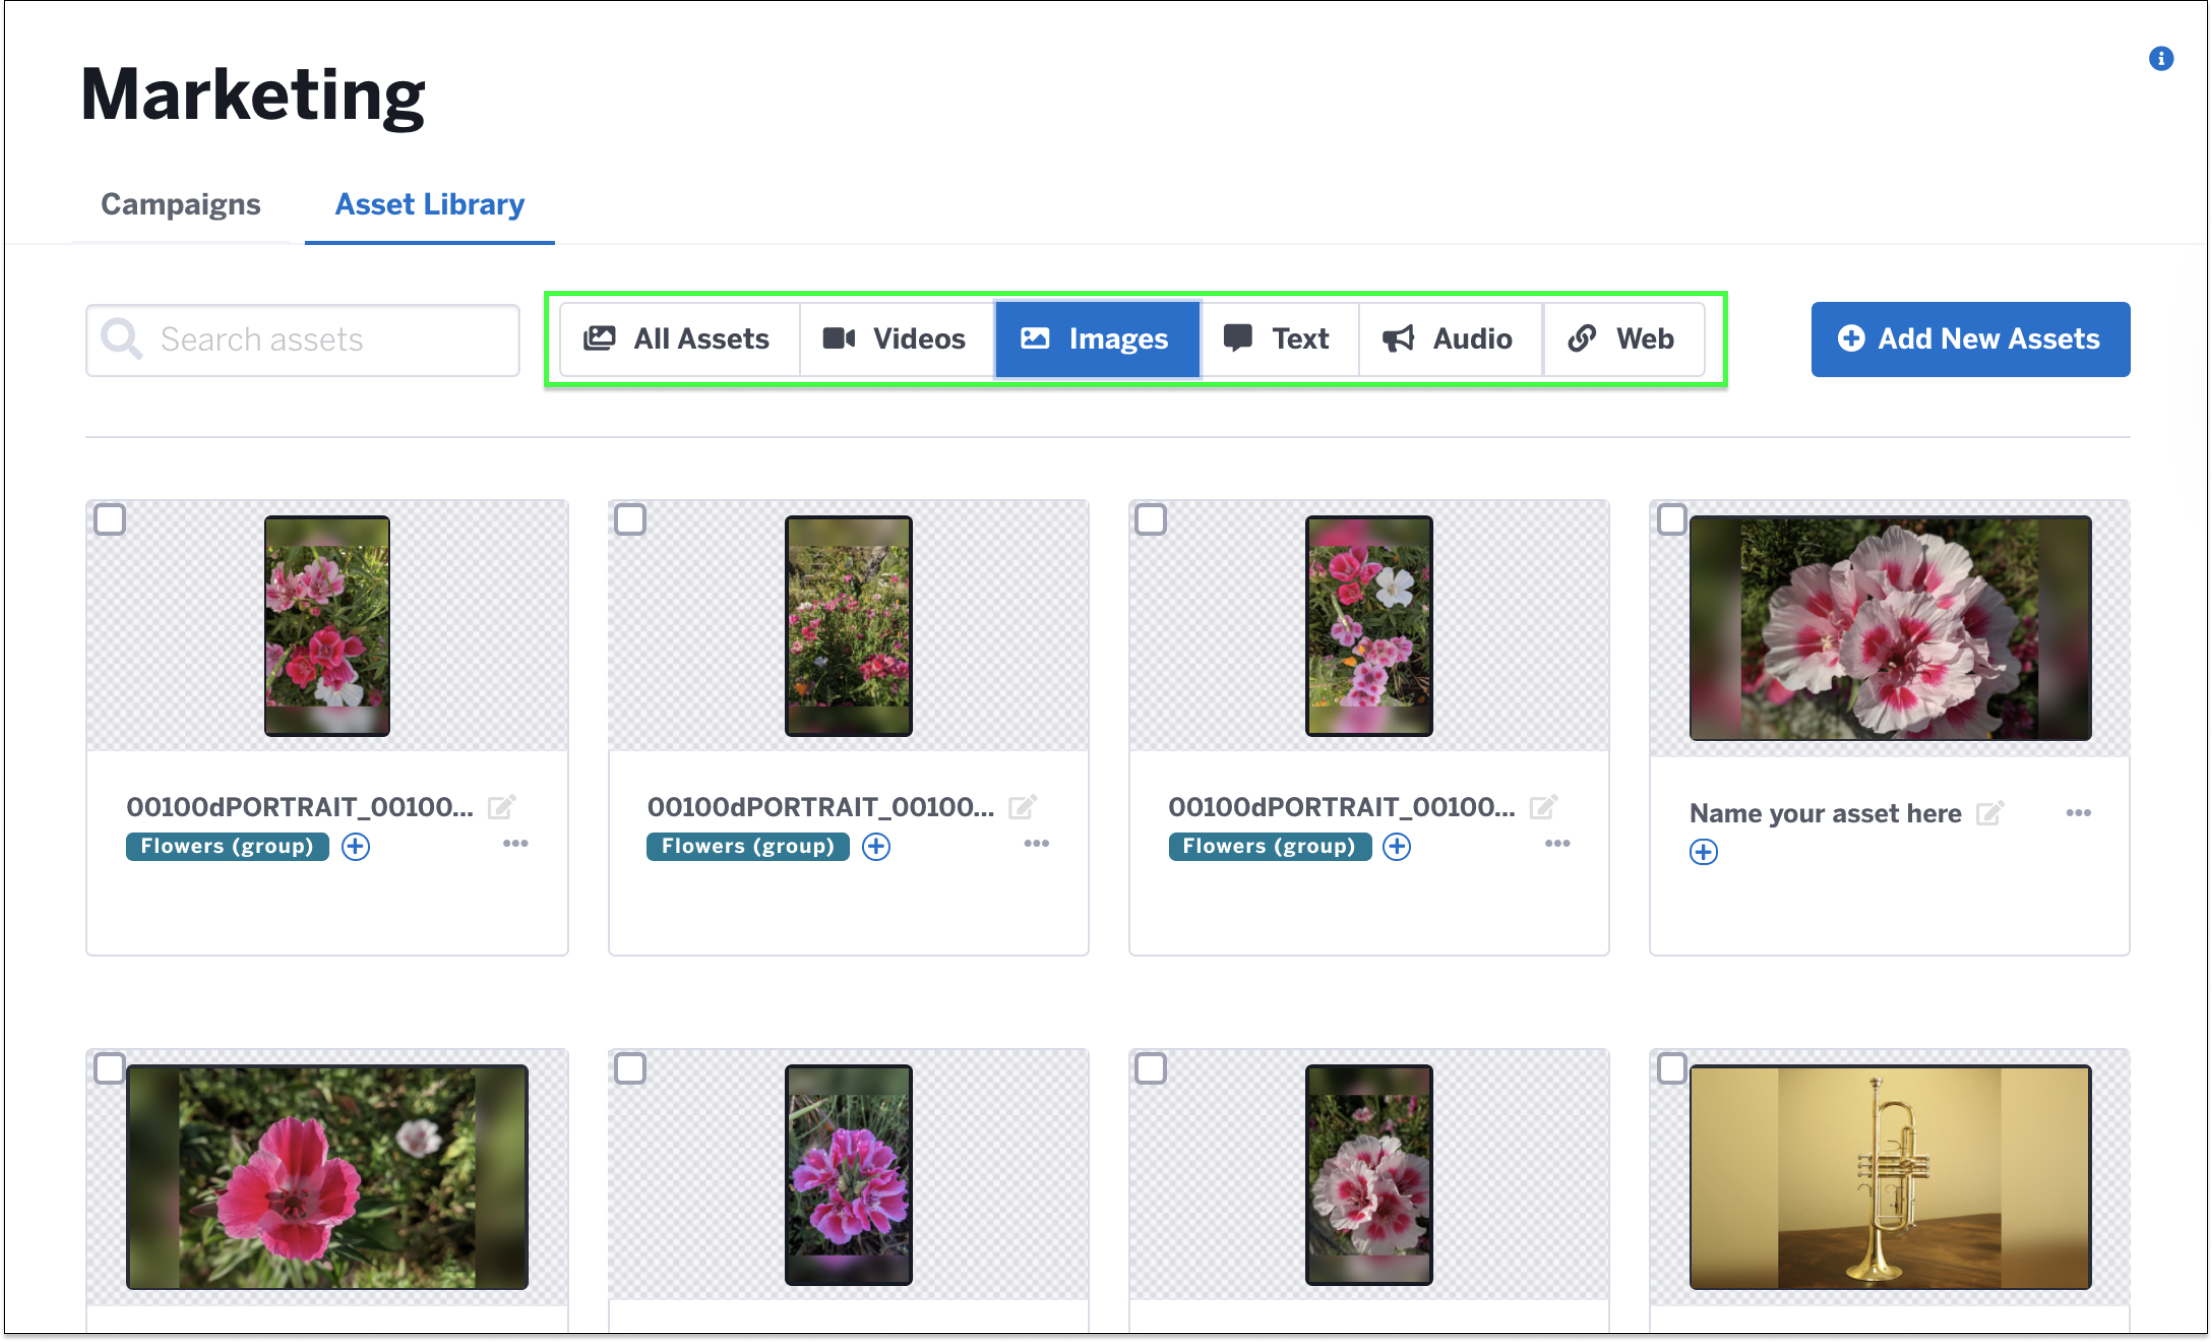The height and width of the screenshot is (1342, 2212).
Task: Select checkbox on first portrait flower asset
Action: click(x=110, y=520)
